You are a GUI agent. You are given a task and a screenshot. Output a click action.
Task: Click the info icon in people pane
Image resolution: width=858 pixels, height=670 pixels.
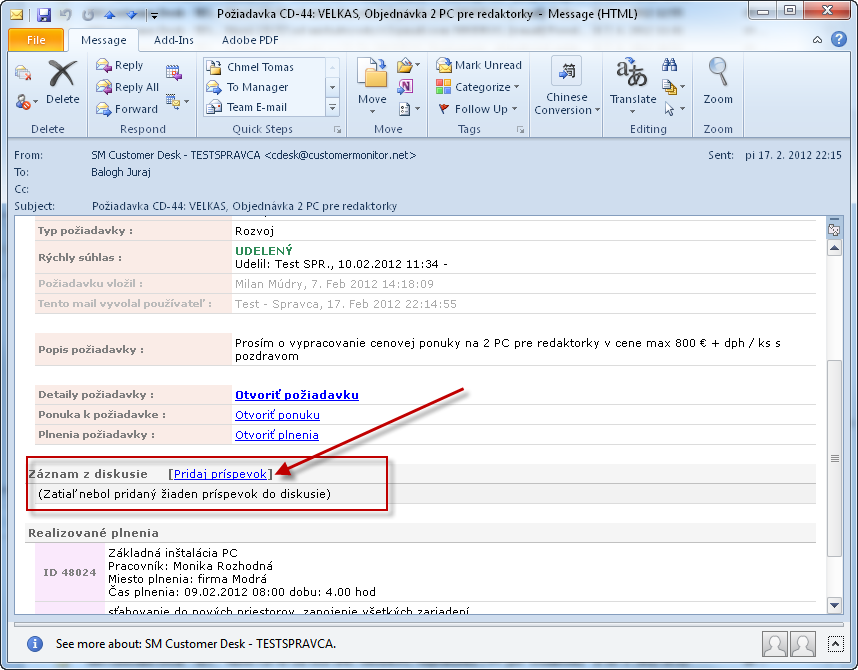pos(34,644)
